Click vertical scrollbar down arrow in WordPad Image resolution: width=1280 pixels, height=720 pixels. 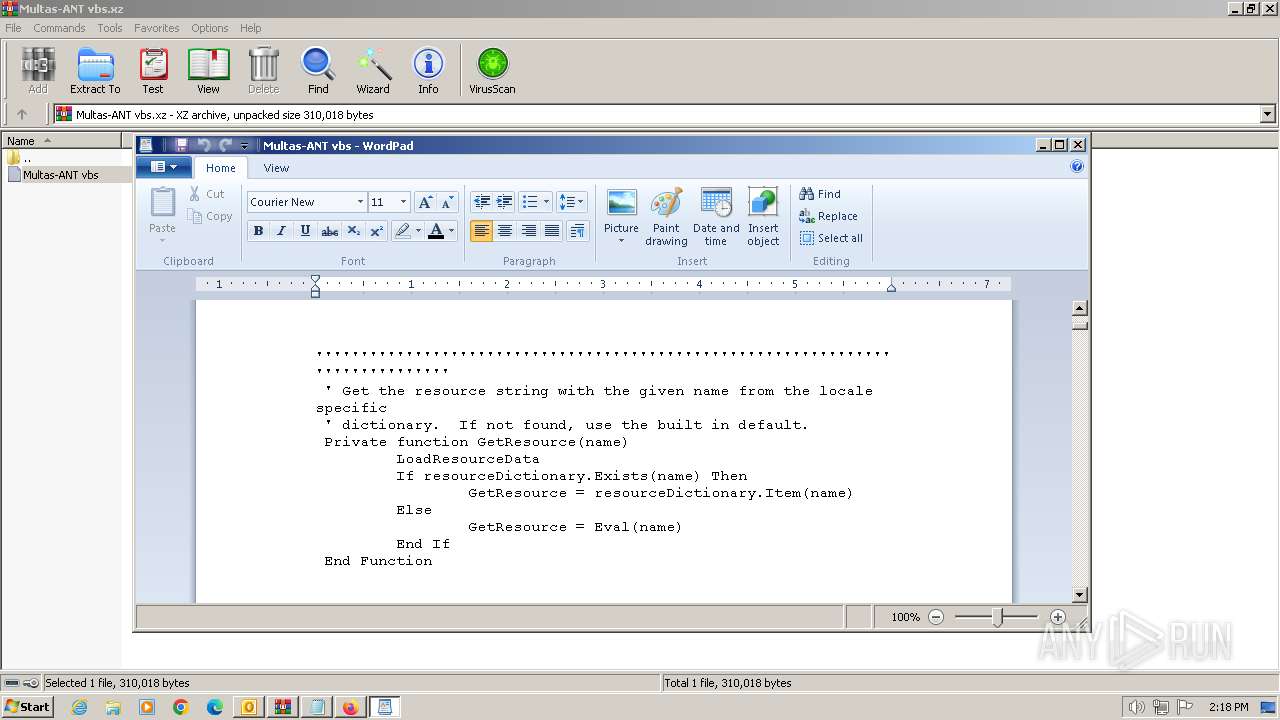tap(1079, 595)
